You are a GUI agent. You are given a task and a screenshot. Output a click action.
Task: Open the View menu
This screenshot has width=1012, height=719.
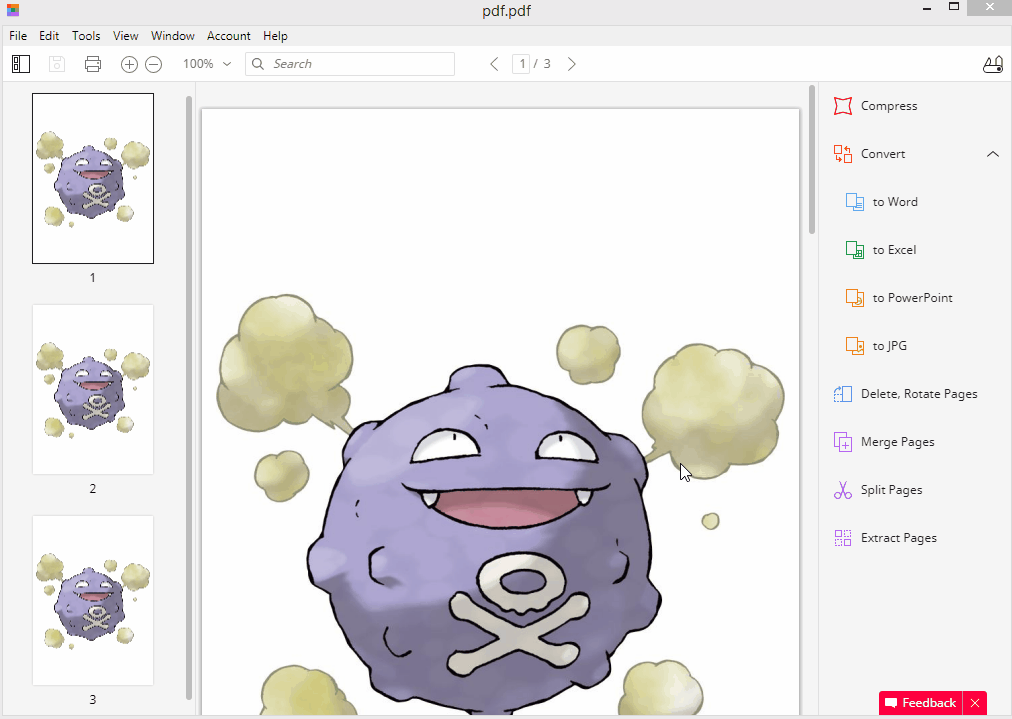point(125,35)
